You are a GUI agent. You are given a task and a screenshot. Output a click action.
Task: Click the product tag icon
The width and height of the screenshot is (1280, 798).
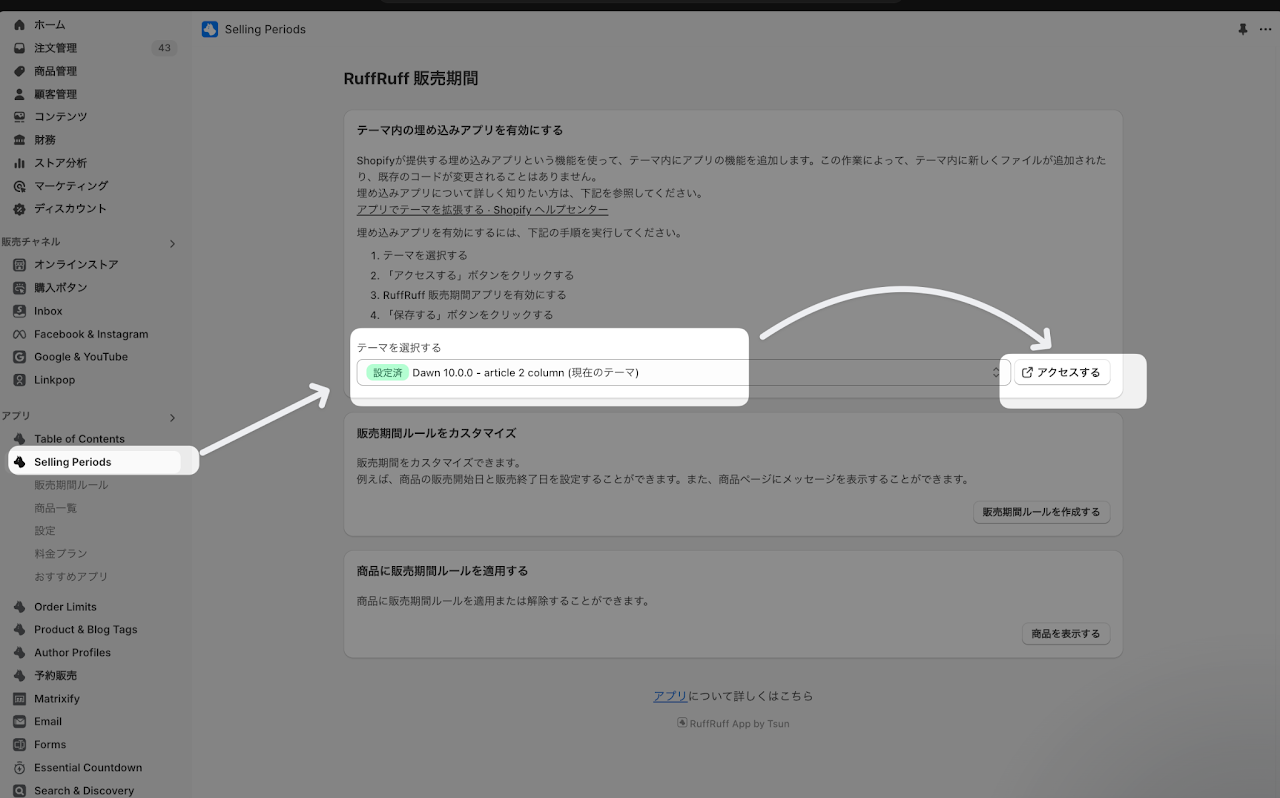[19, 71]
